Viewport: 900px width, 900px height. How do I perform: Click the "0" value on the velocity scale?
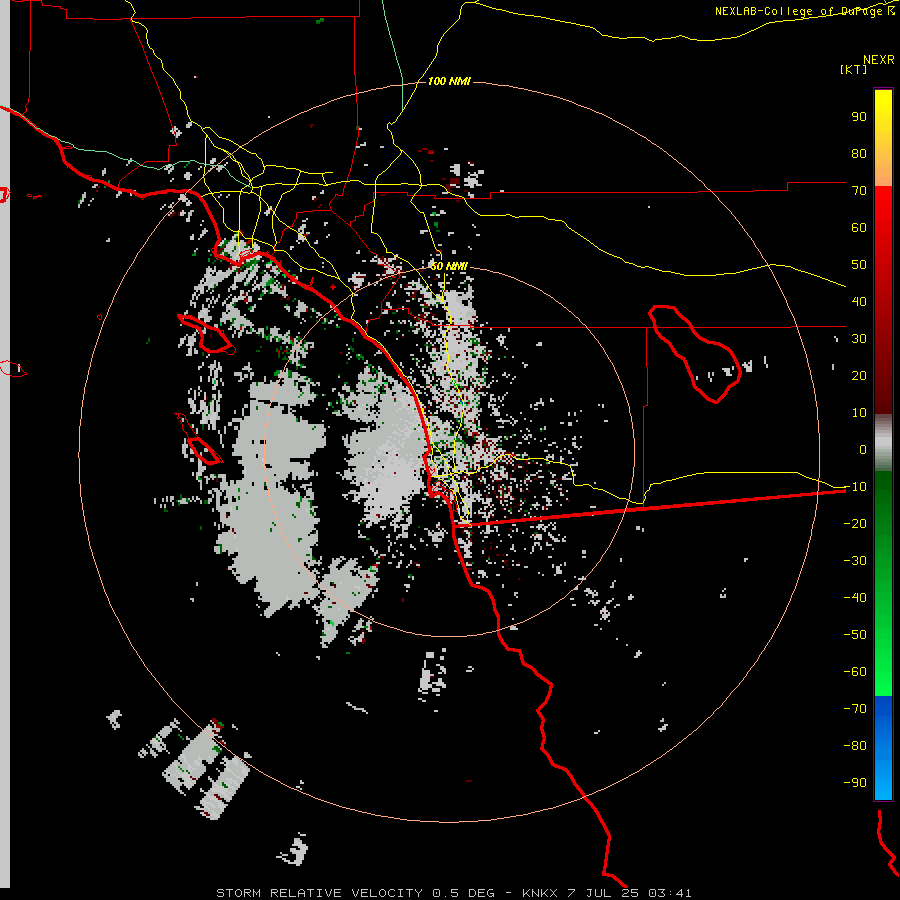[x=863, y=450]
